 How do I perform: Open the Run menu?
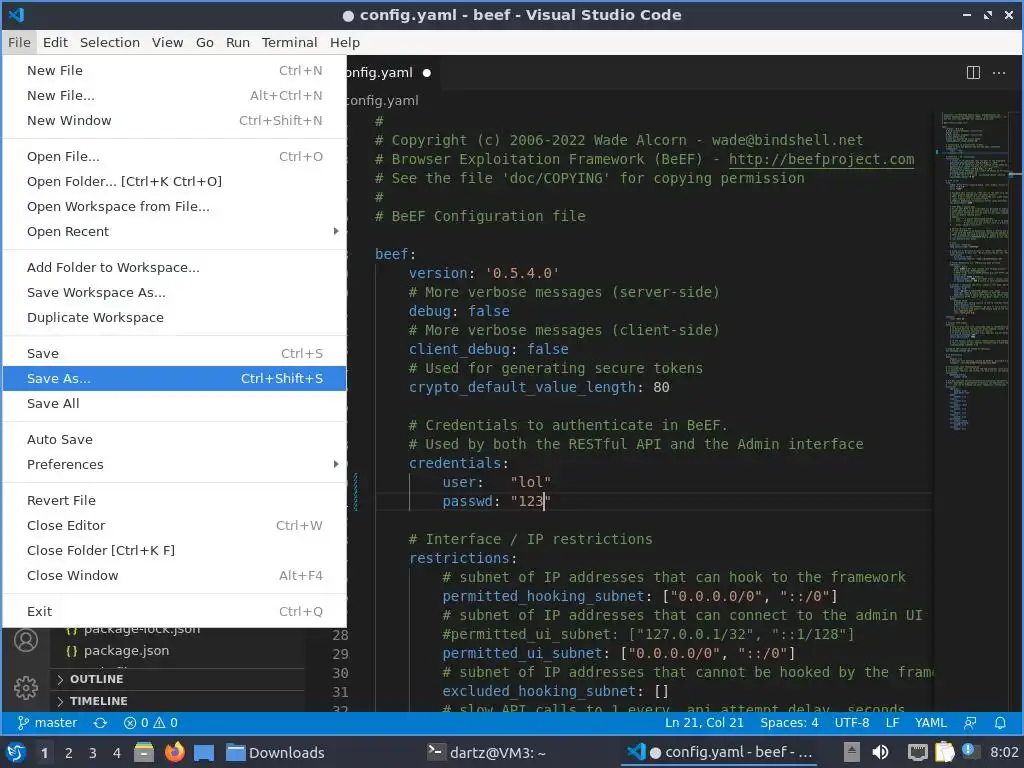pyautogui.click(x=238, y=42)
